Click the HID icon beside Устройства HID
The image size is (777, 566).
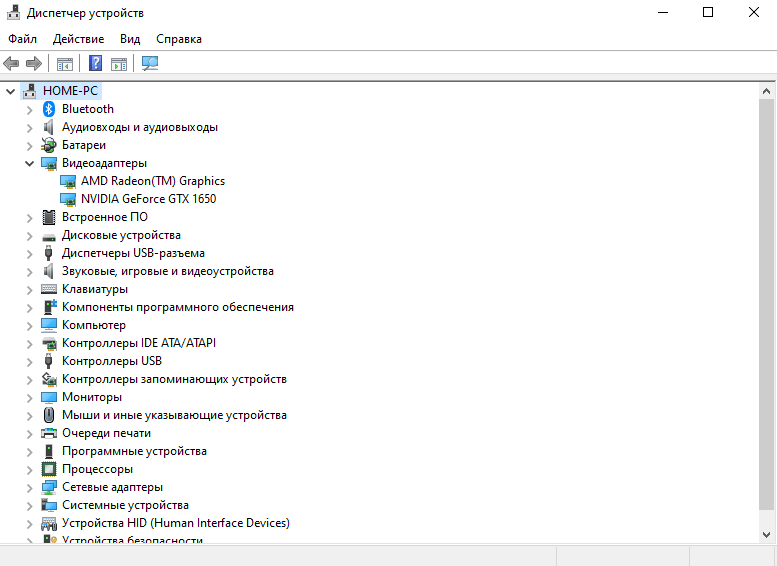pos(49,523)
